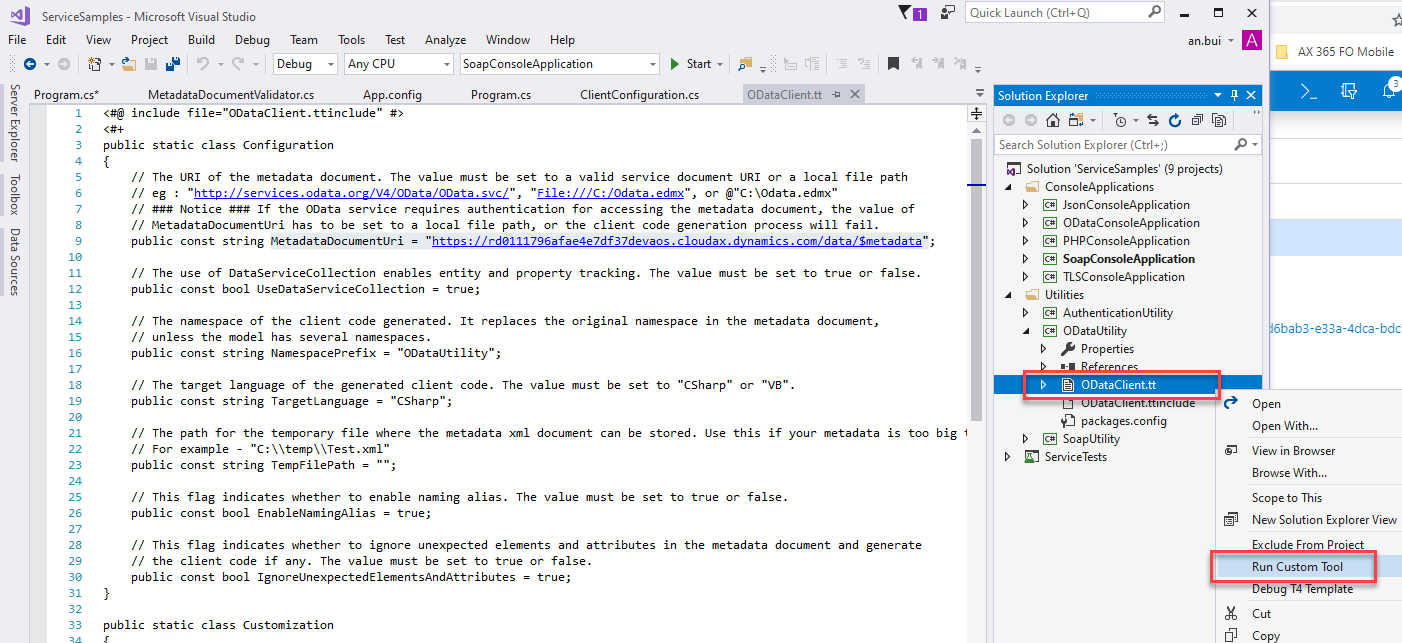Image resolution: width=1402 pixels, height=643 pixels.
Task: Expand the PHPConsoleApplication project node
Action: 1025,241
